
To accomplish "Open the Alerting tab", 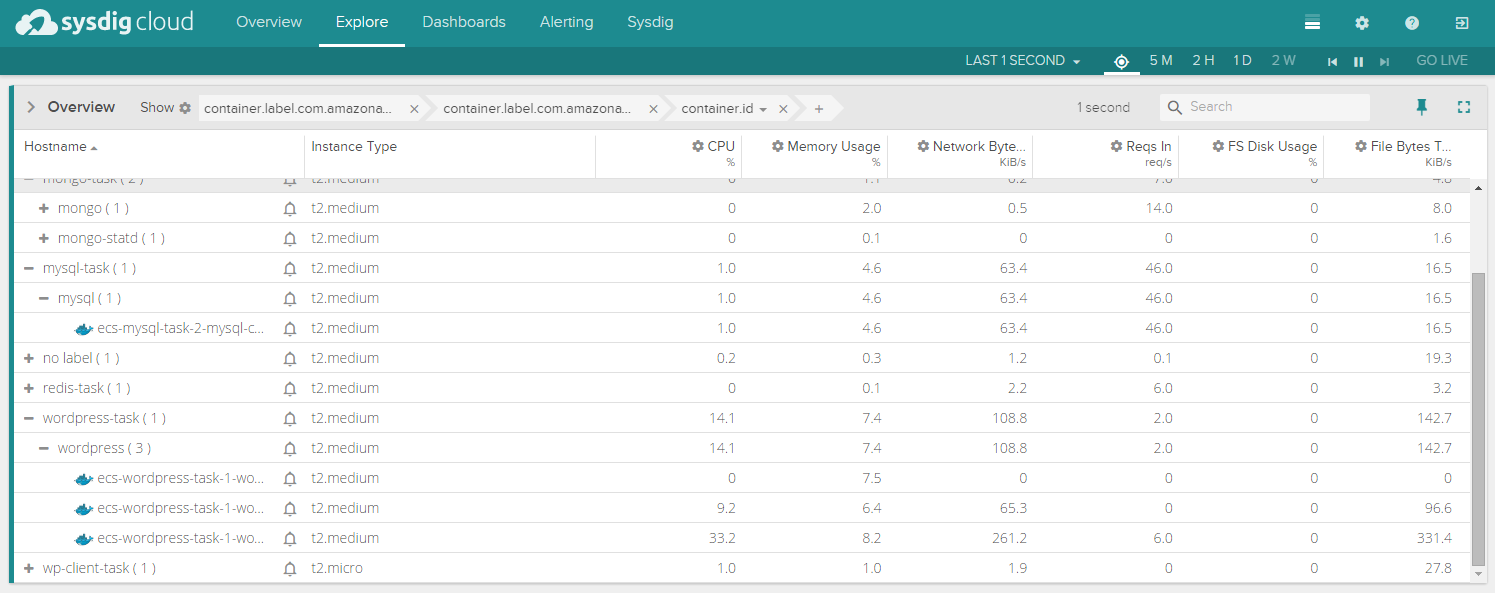I will point(566,22).
